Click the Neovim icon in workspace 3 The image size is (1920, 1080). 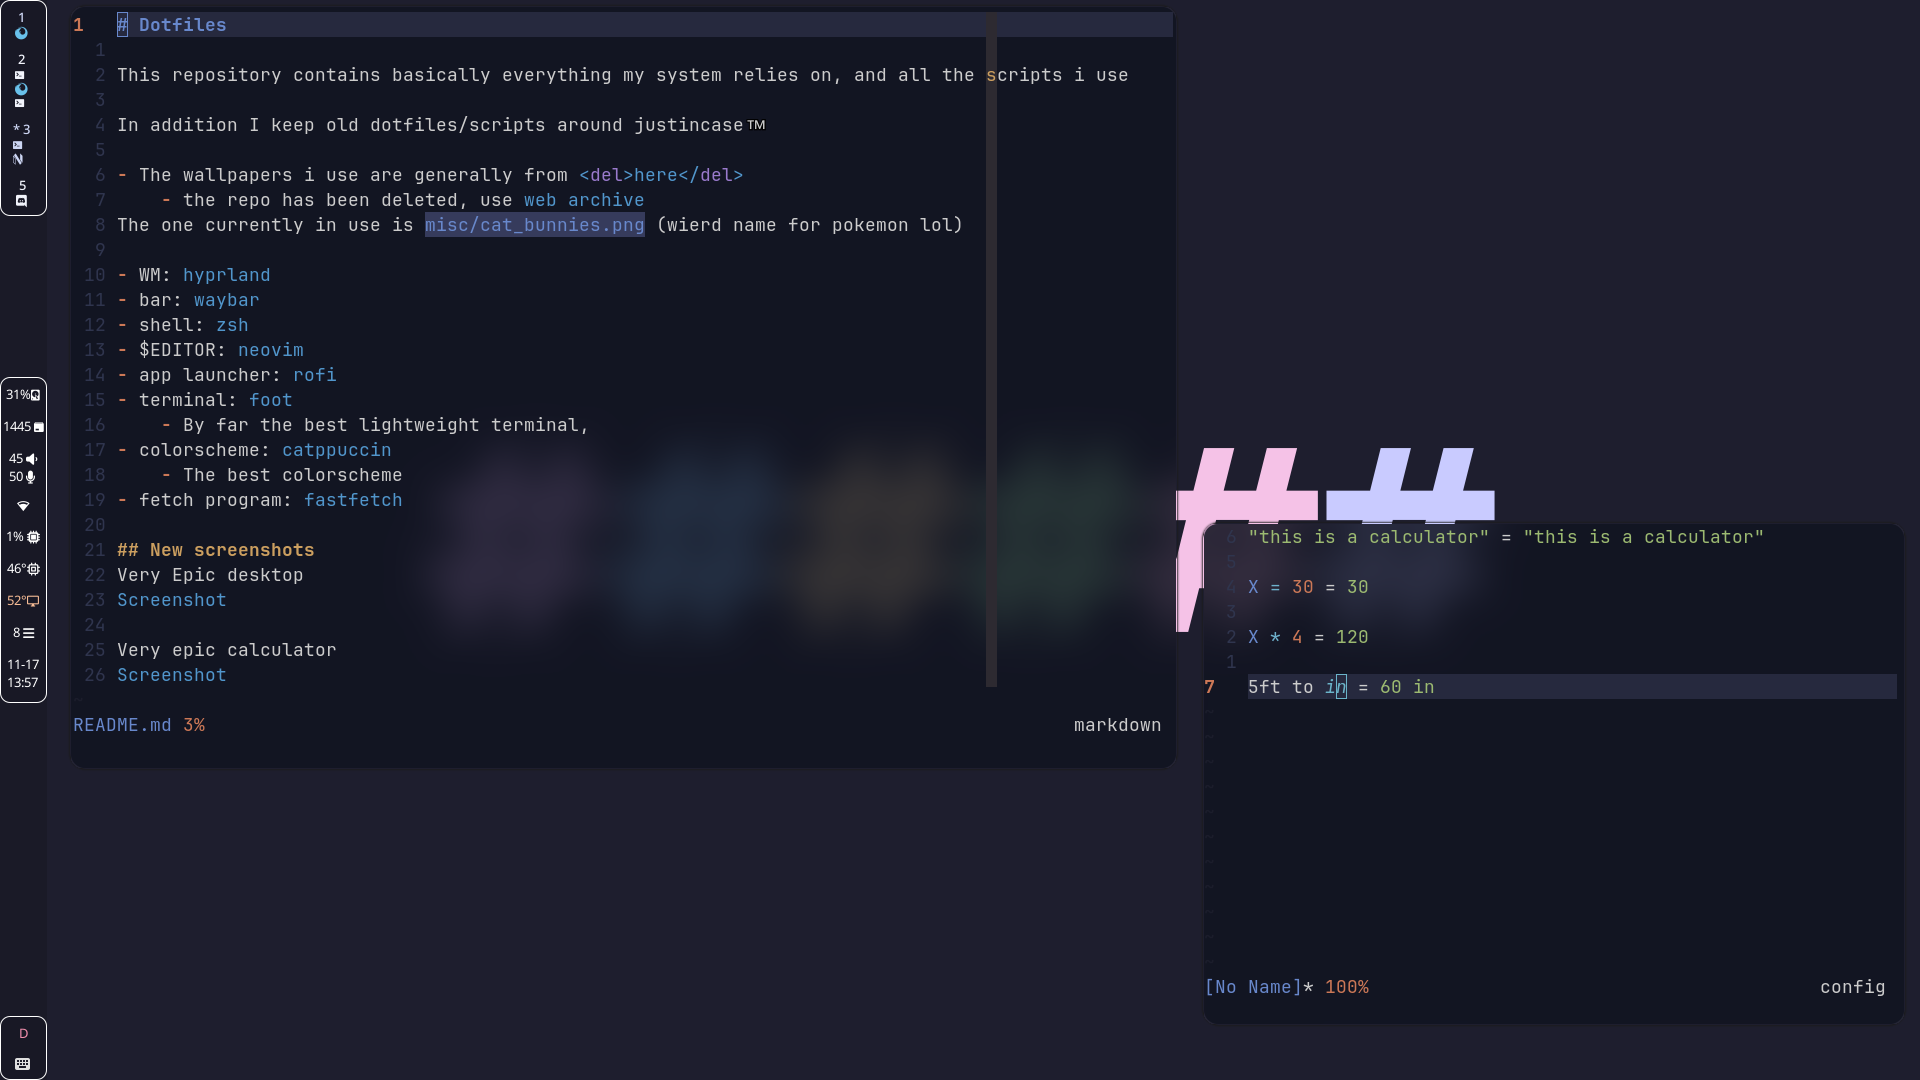[x=18, y=159]
